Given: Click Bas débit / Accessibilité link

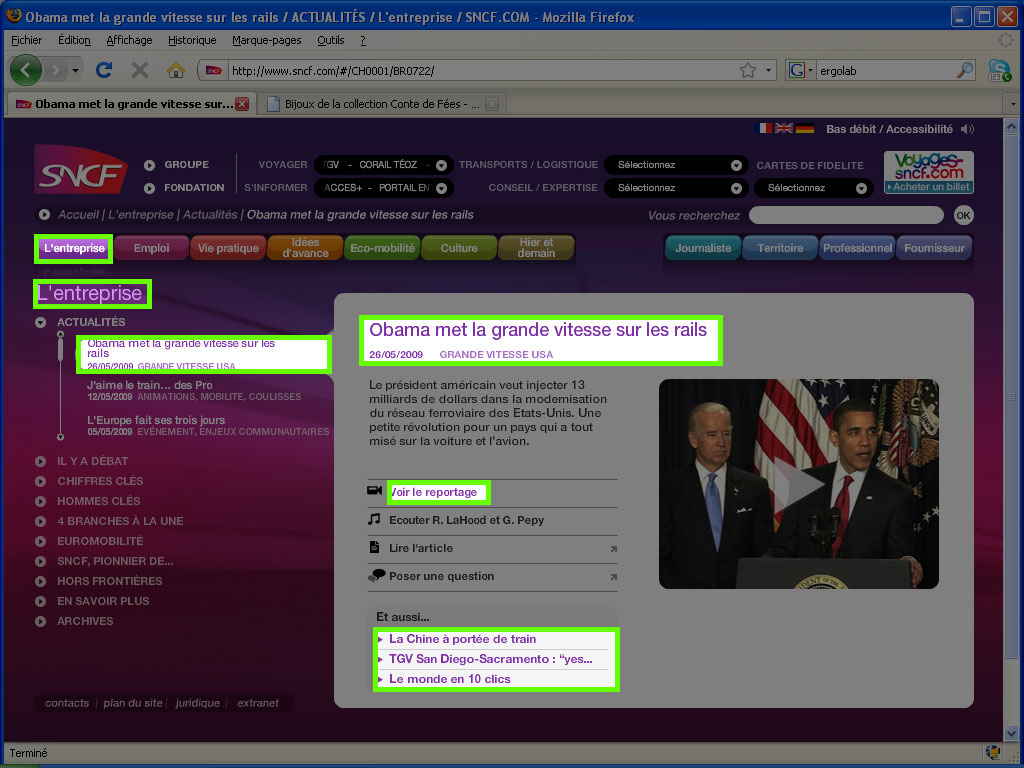Looking at the screenshot, I should click(889, 129).
